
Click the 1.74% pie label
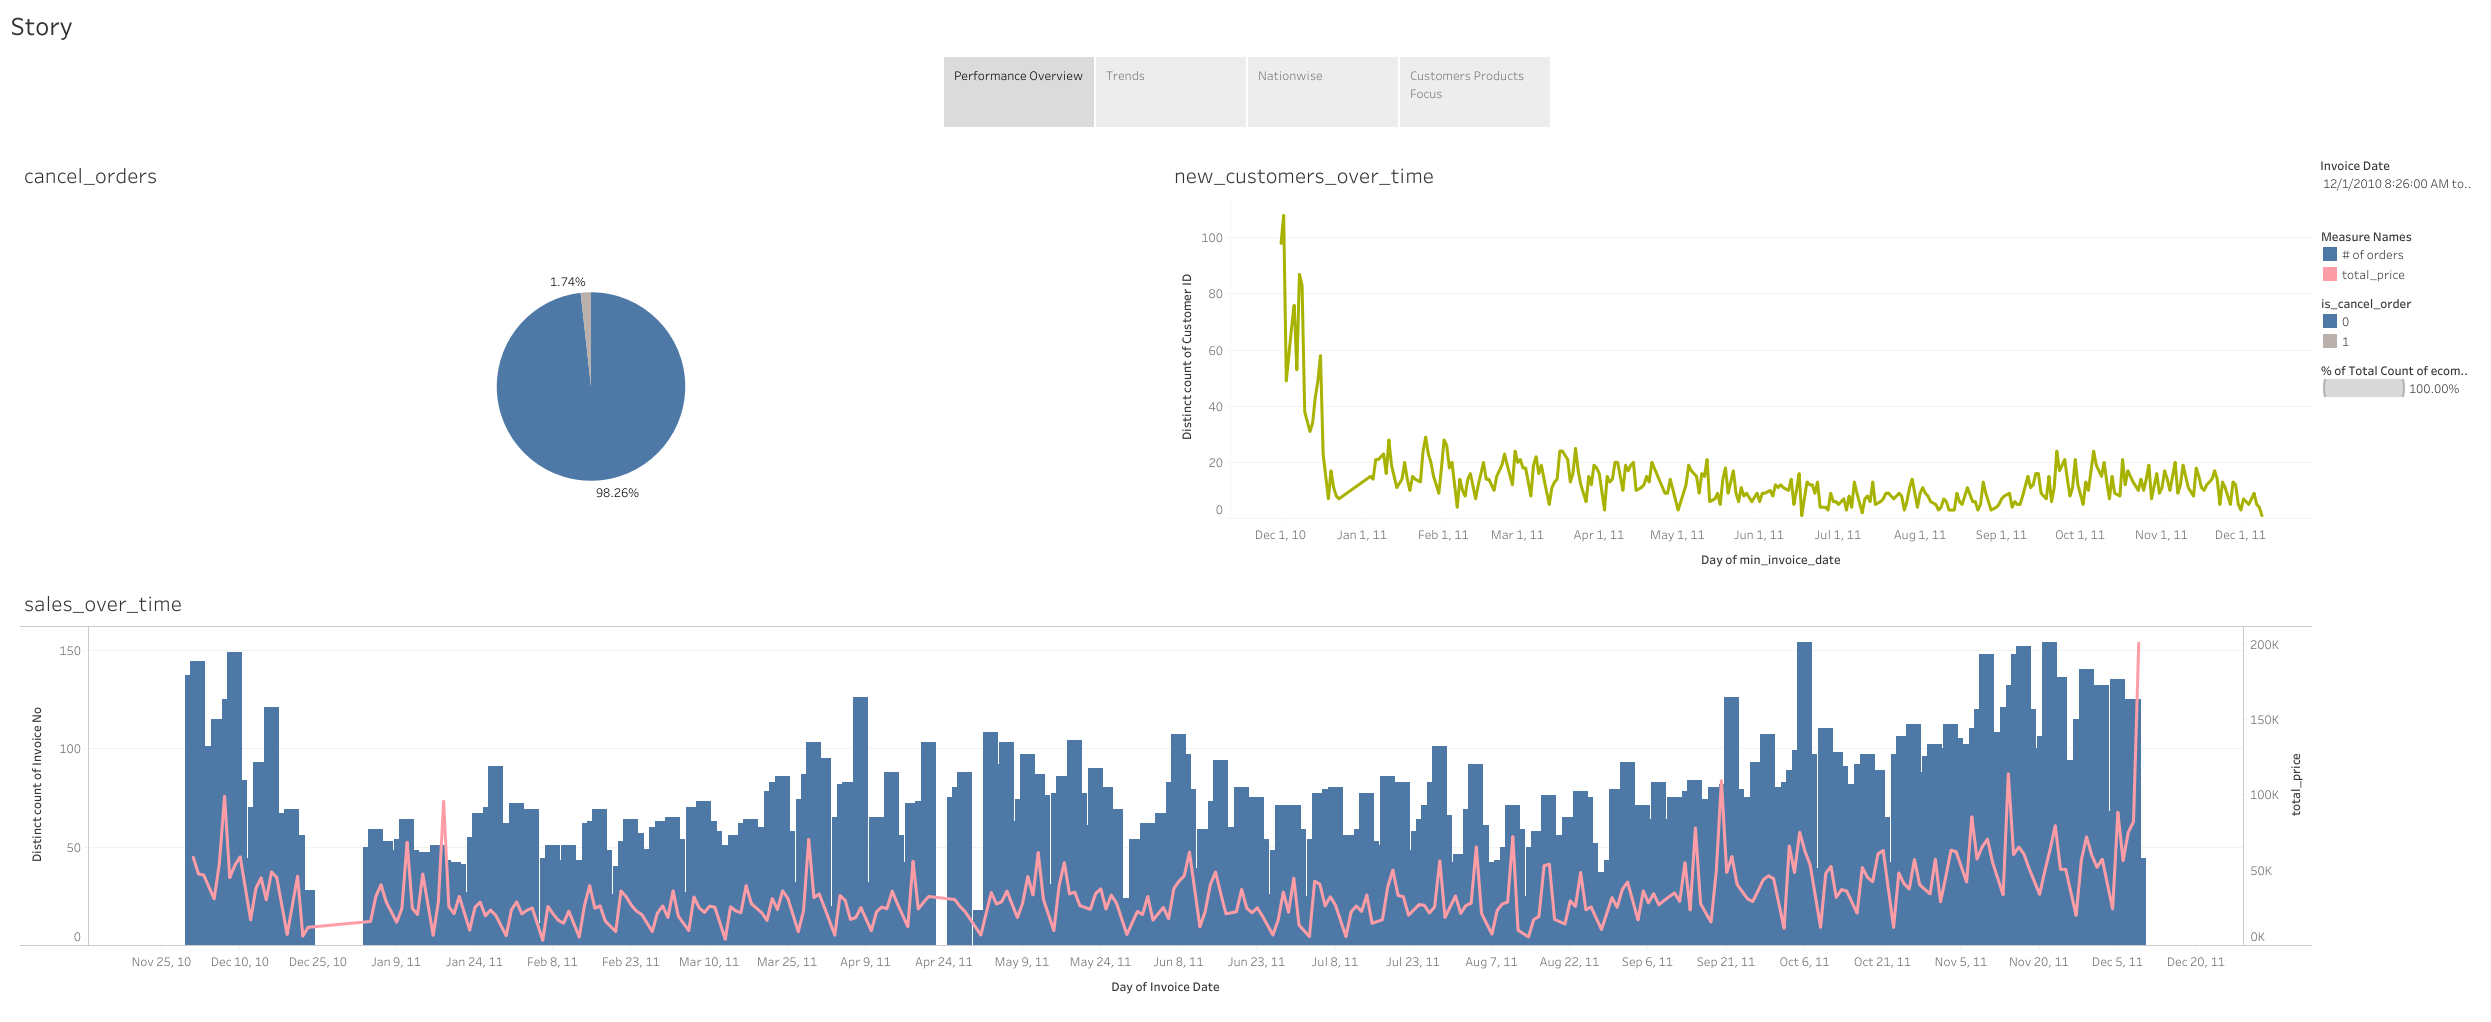[567, 282]
